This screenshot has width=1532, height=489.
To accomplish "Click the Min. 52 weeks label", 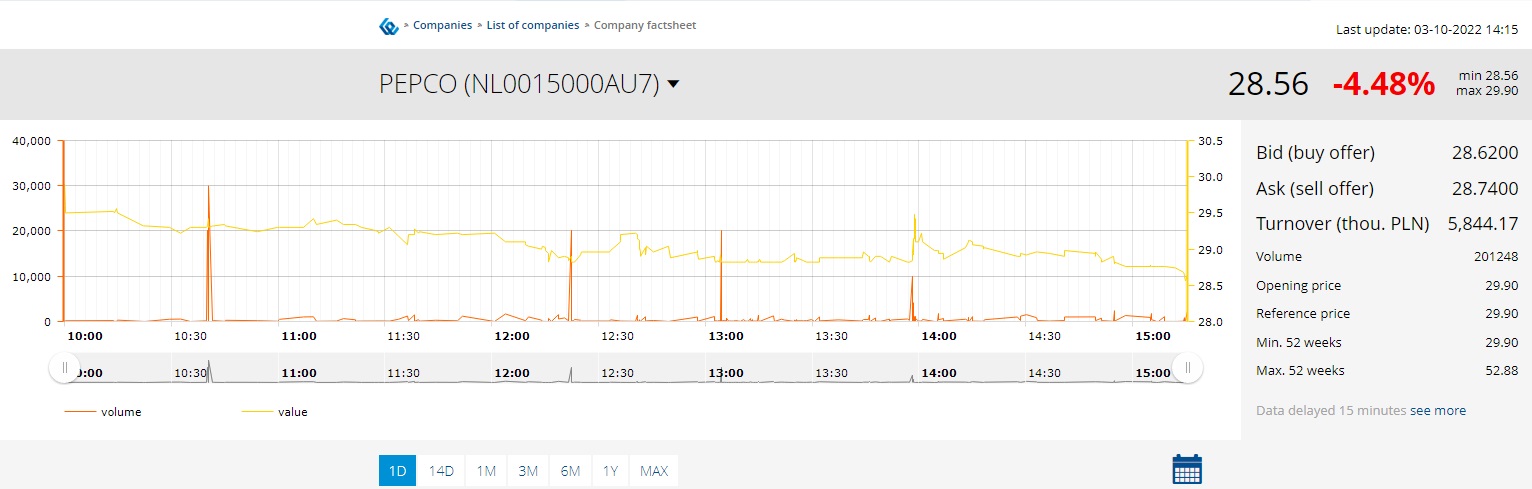I will (1299, 343).
